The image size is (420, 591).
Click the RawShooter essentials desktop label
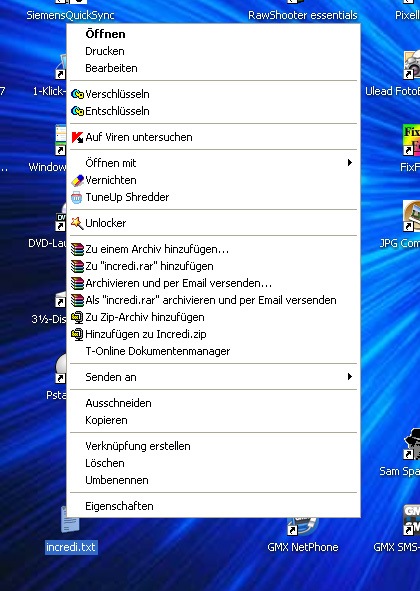(x=303, y=15)
